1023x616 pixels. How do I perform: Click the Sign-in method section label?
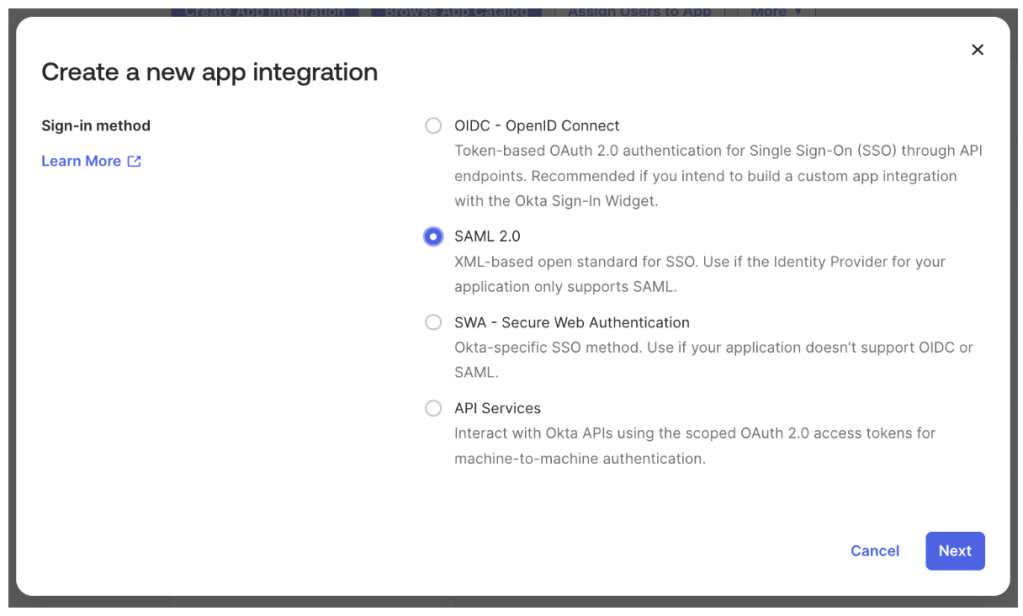[x=96, y=126]
